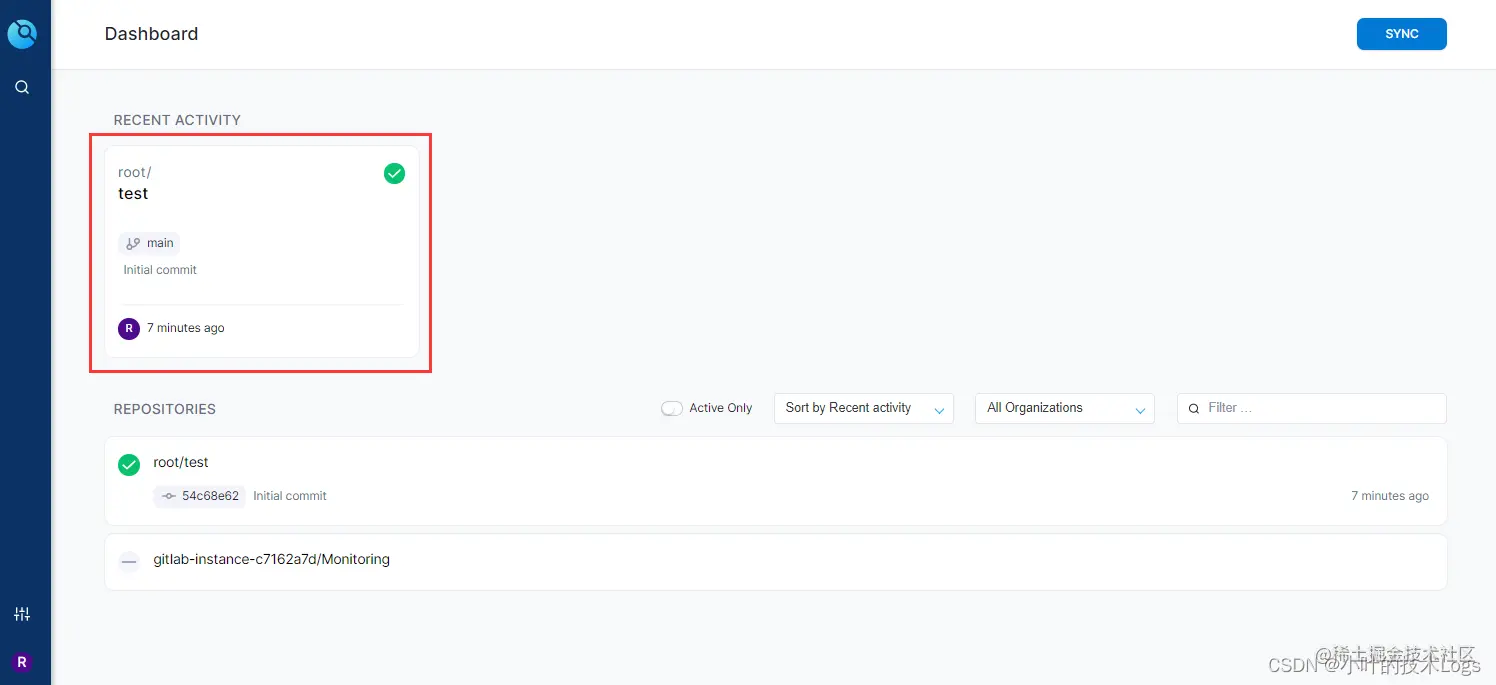
Task: Click the root/ namespace text on the card
Action: tap(135, 172)
